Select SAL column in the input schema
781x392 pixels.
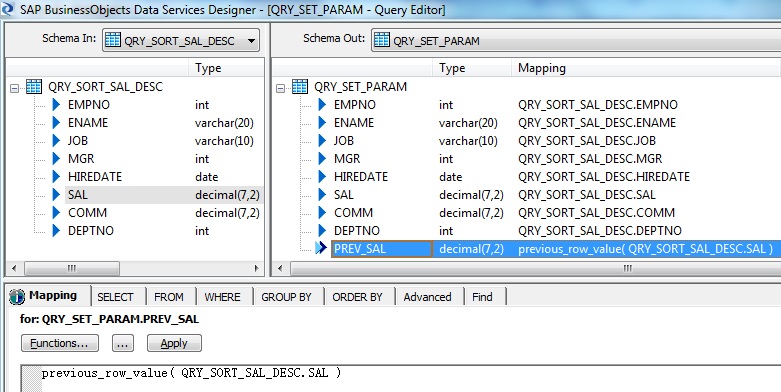click(x=78, y=195)
